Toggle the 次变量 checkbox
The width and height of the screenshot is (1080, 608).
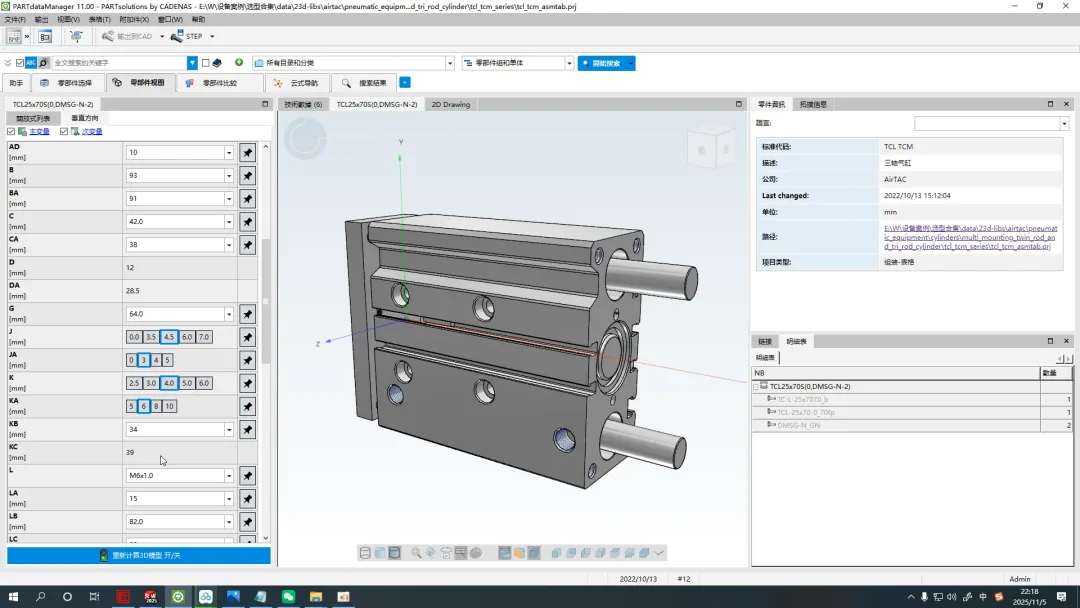coord(64,132)
